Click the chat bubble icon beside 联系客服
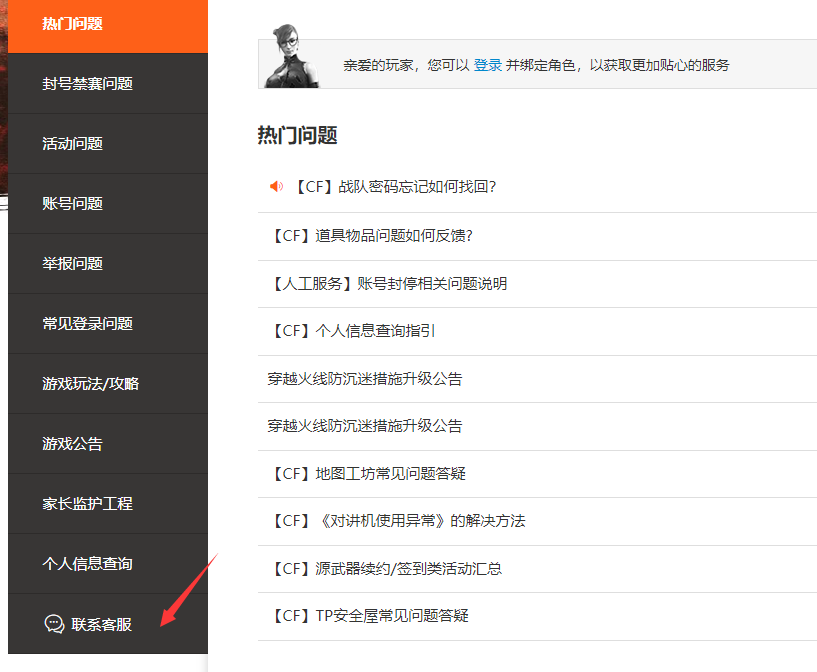 pos(54,624)
